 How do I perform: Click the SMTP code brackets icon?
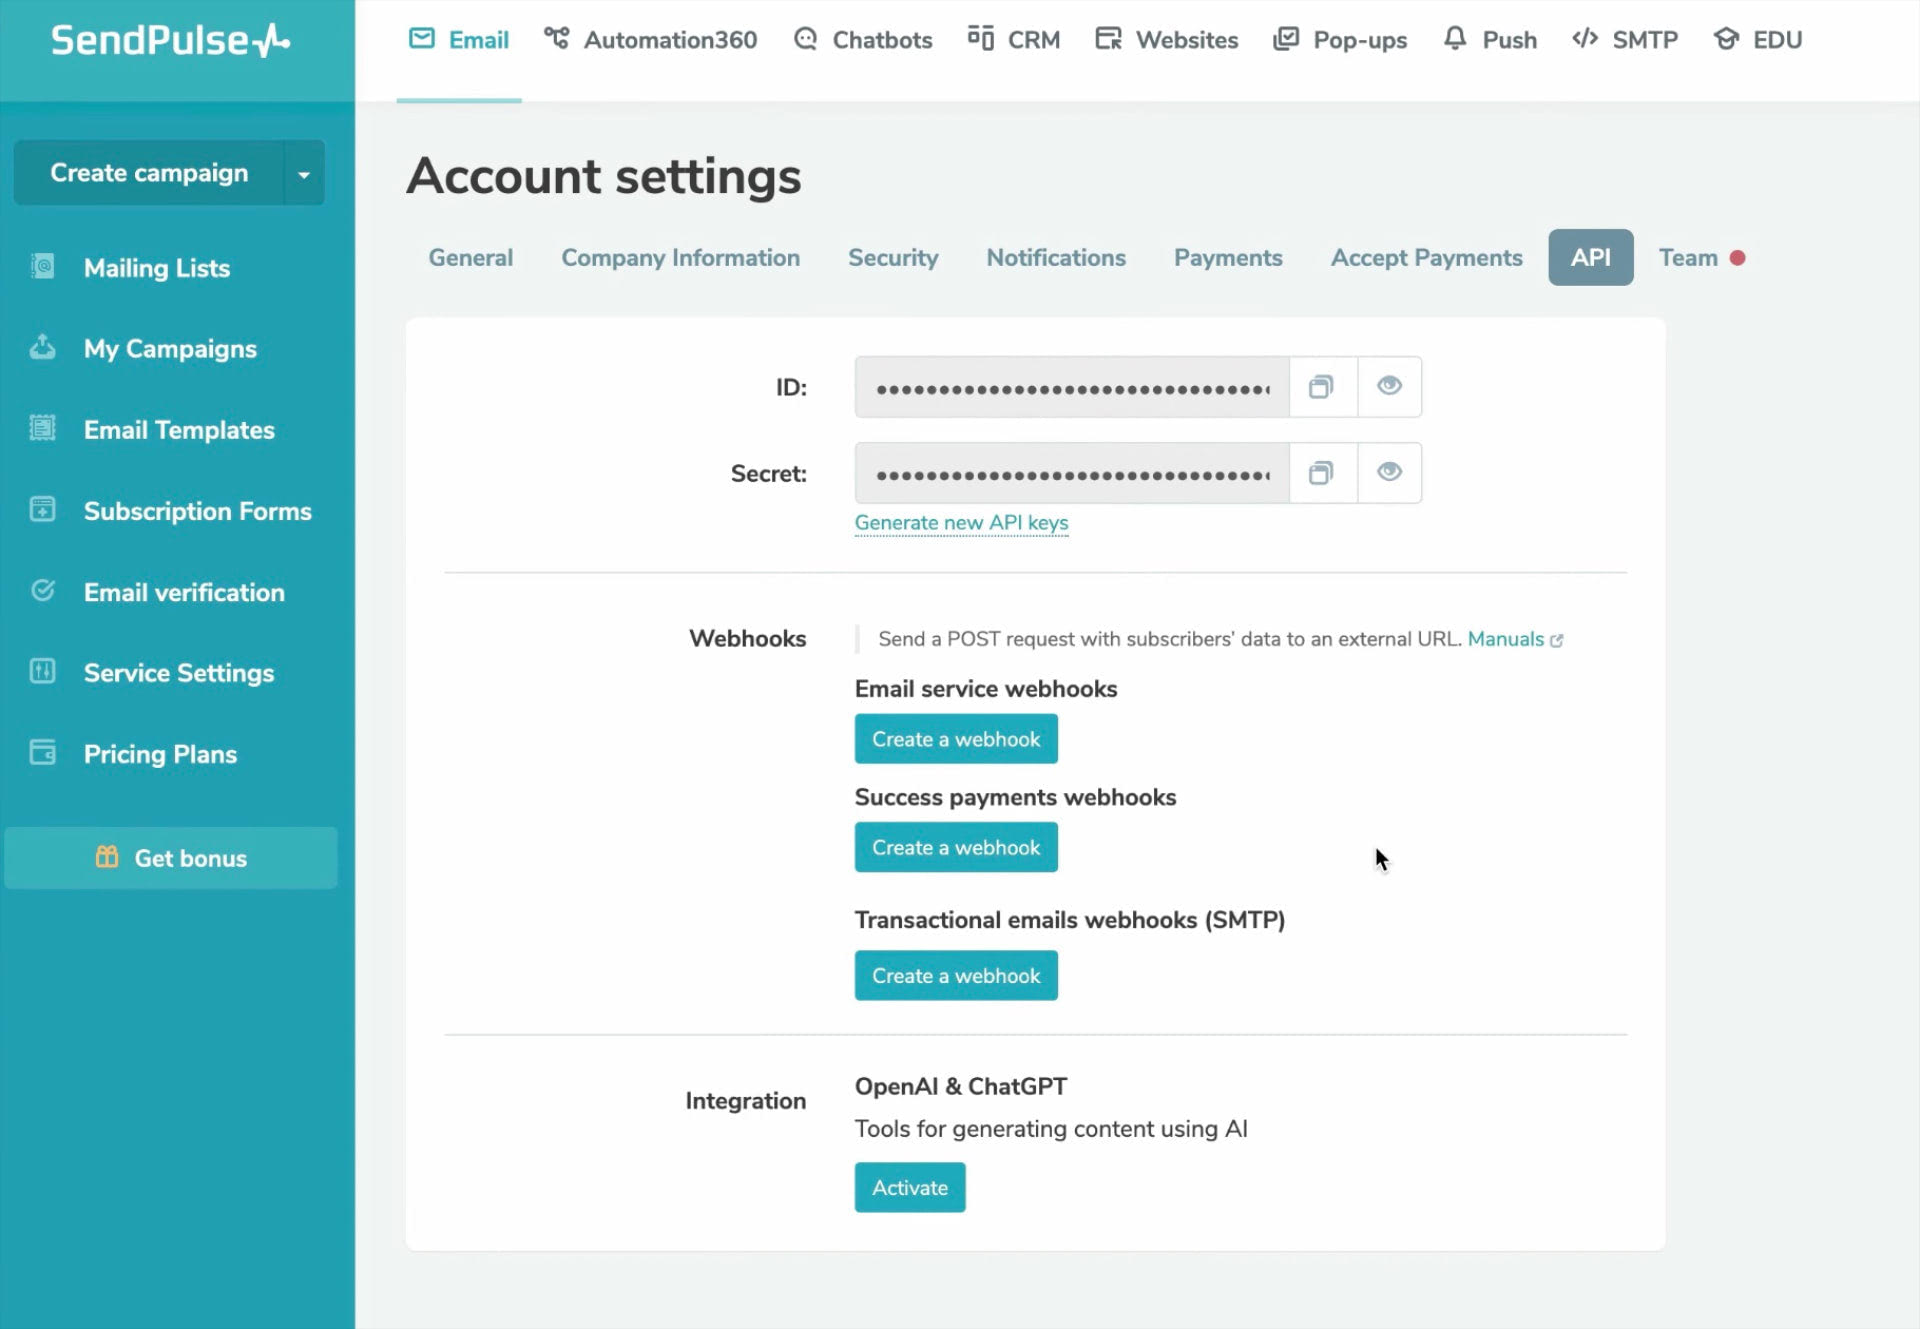(1585, 39)
